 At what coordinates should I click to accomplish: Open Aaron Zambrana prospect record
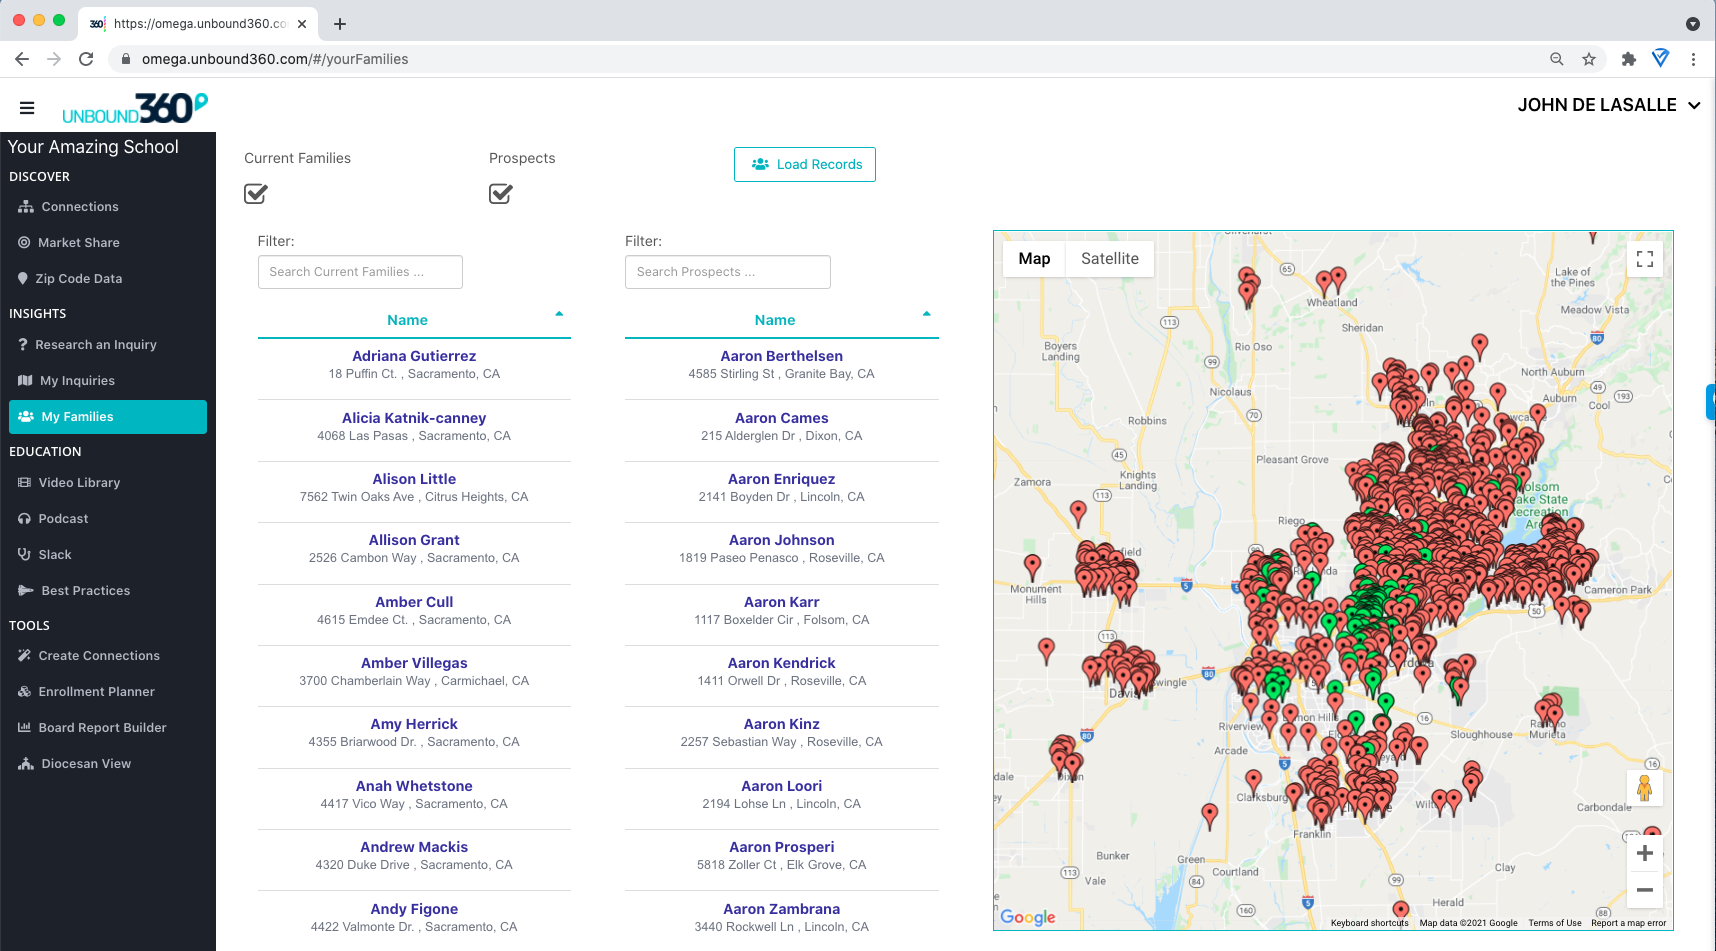pos(782,909)
